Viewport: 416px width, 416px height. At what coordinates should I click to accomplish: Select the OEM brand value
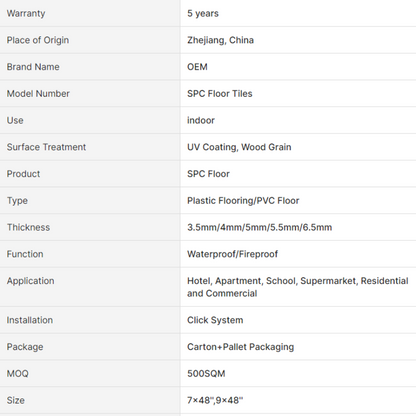click(197, 67)
